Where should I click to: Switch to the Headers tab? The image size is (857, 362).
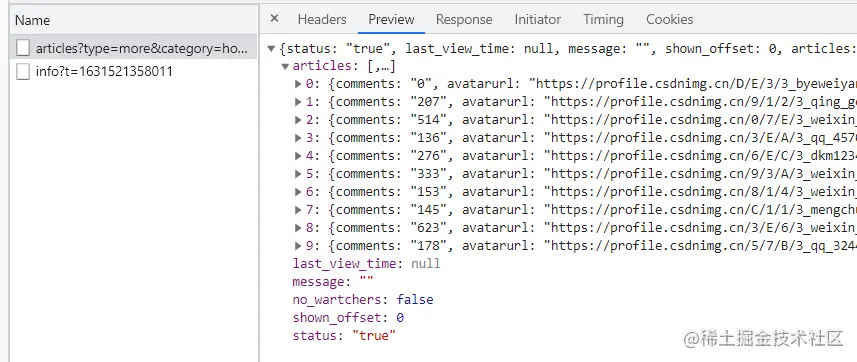coord(322,19)
